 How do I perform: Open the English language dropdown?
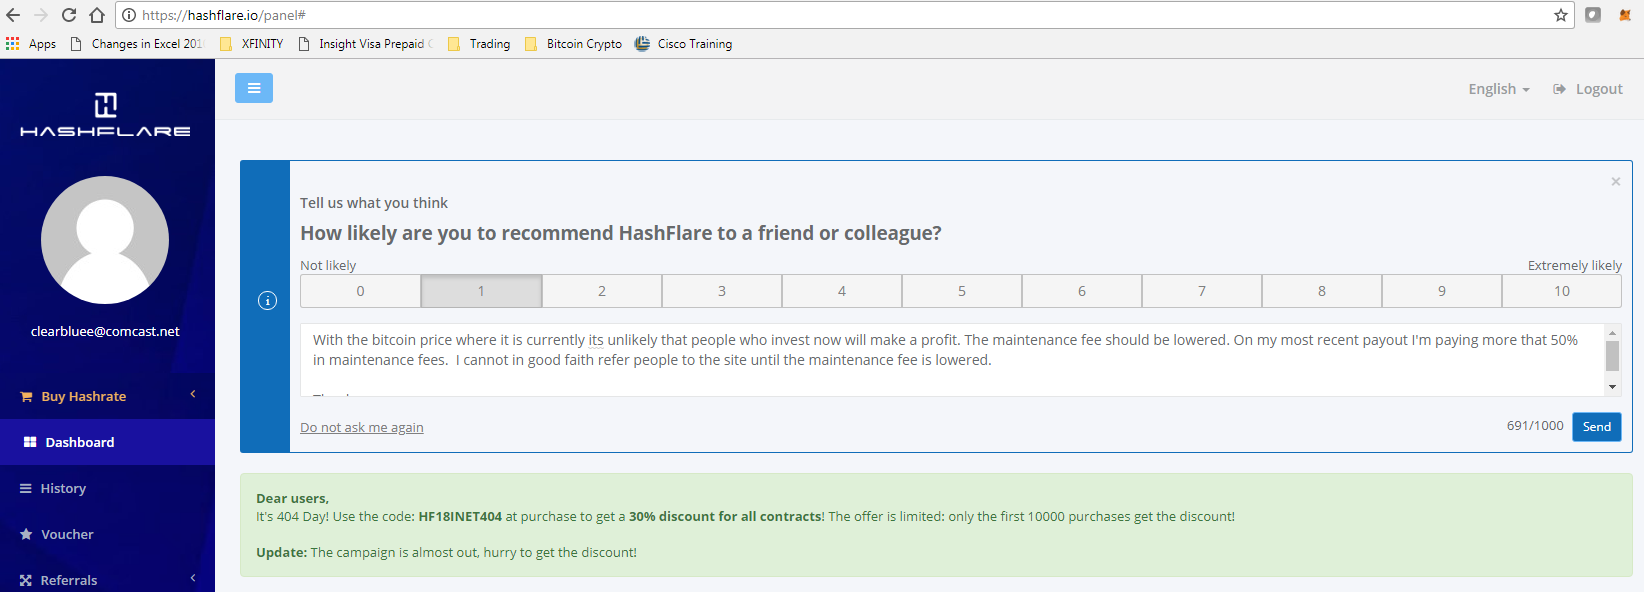(x=1498, y=89)
